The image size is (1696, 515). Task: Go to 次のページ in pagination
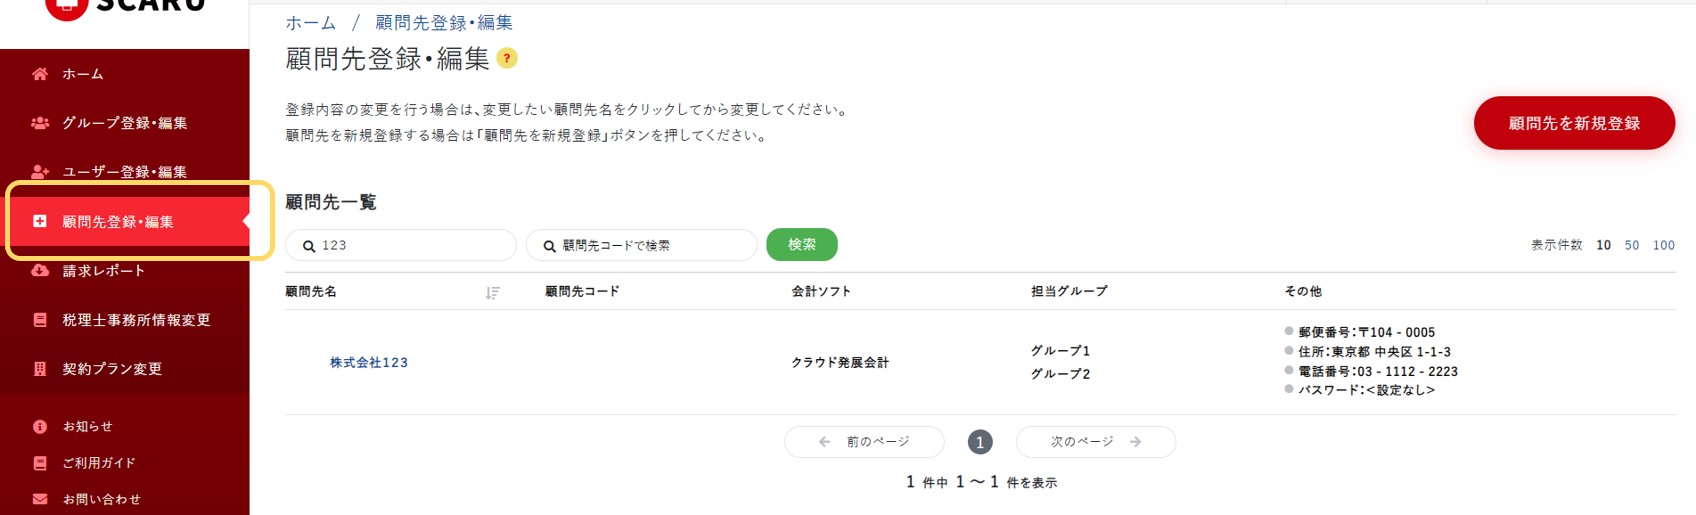(1096, 442)
